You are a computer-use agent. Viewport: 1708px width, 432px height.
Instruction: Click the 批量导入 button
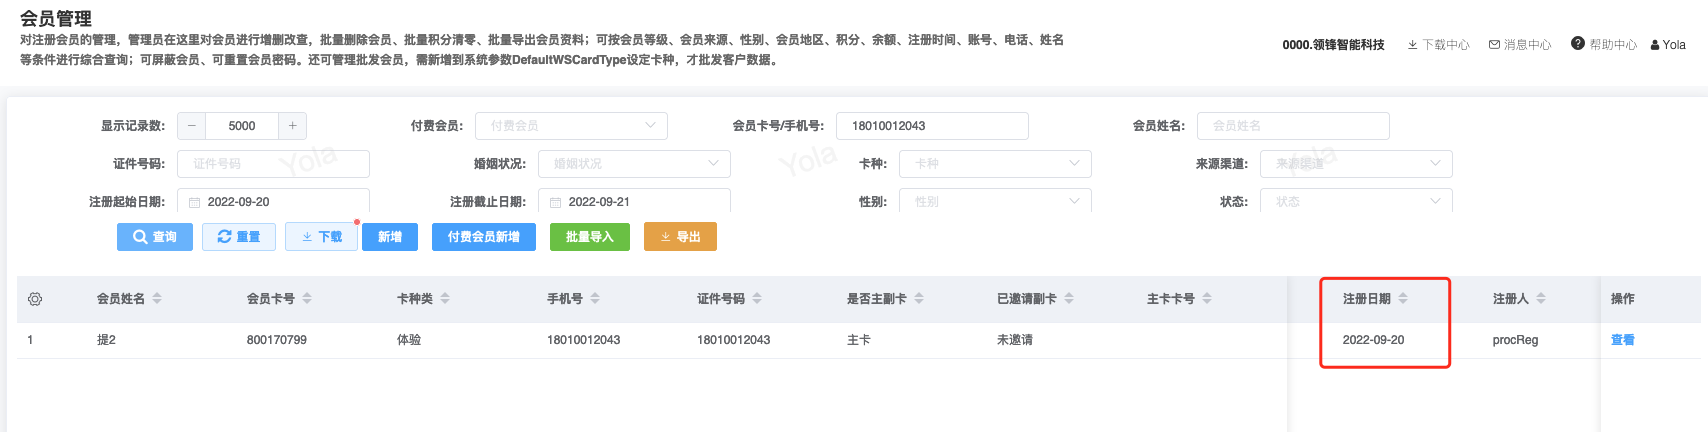[x=589, y=237]
